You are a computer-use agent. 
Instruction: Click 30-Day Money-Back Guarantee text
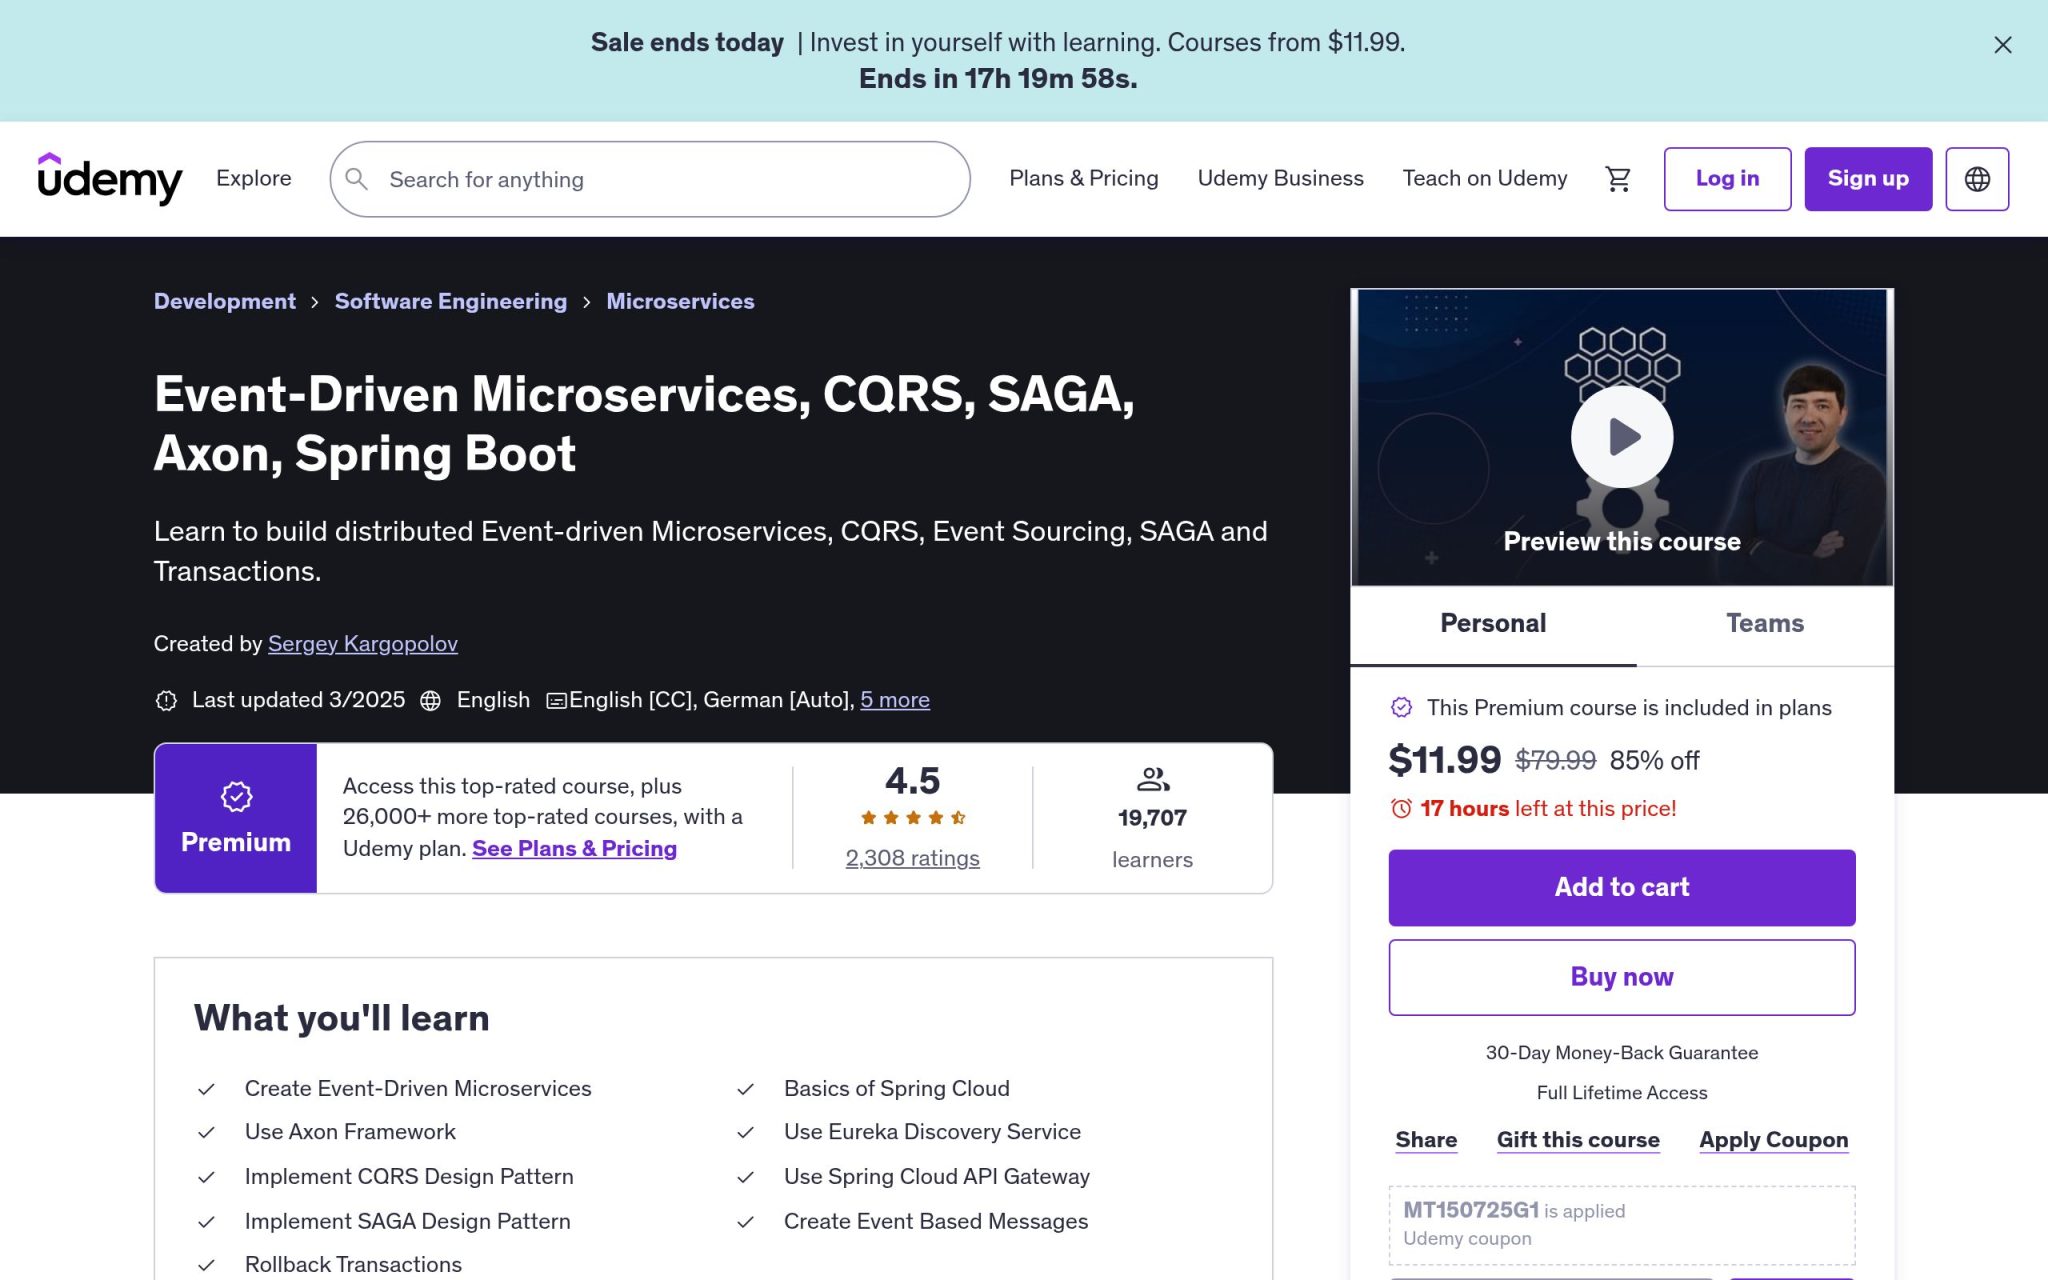1621,1053
